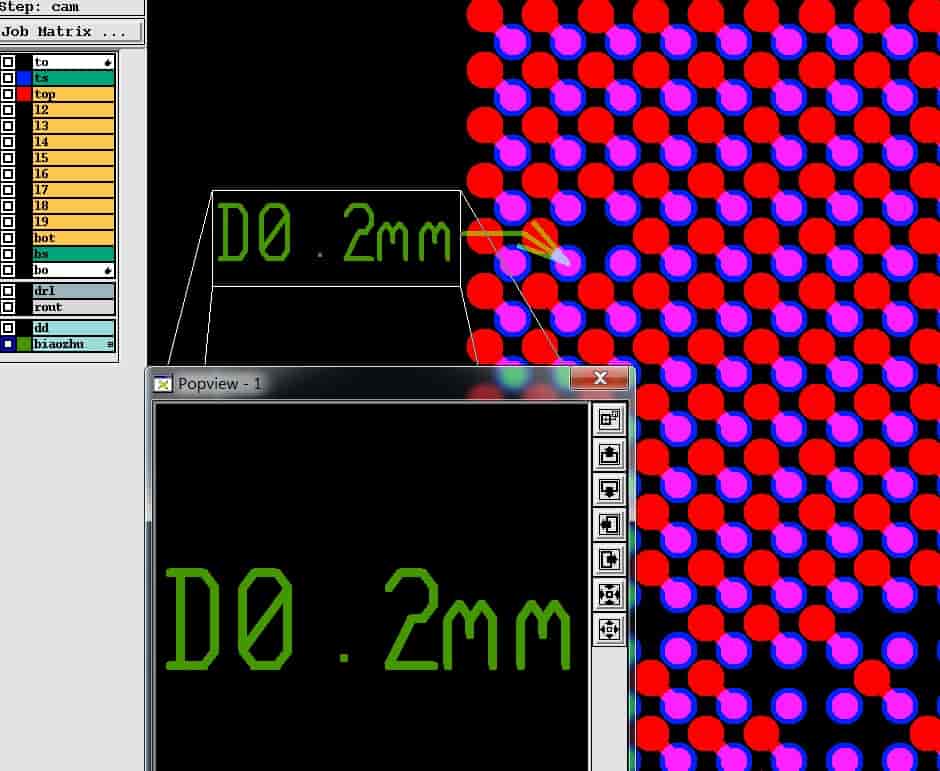
Task: Toggle display checkbox for layer dd
Action: (x=8, y=328)
